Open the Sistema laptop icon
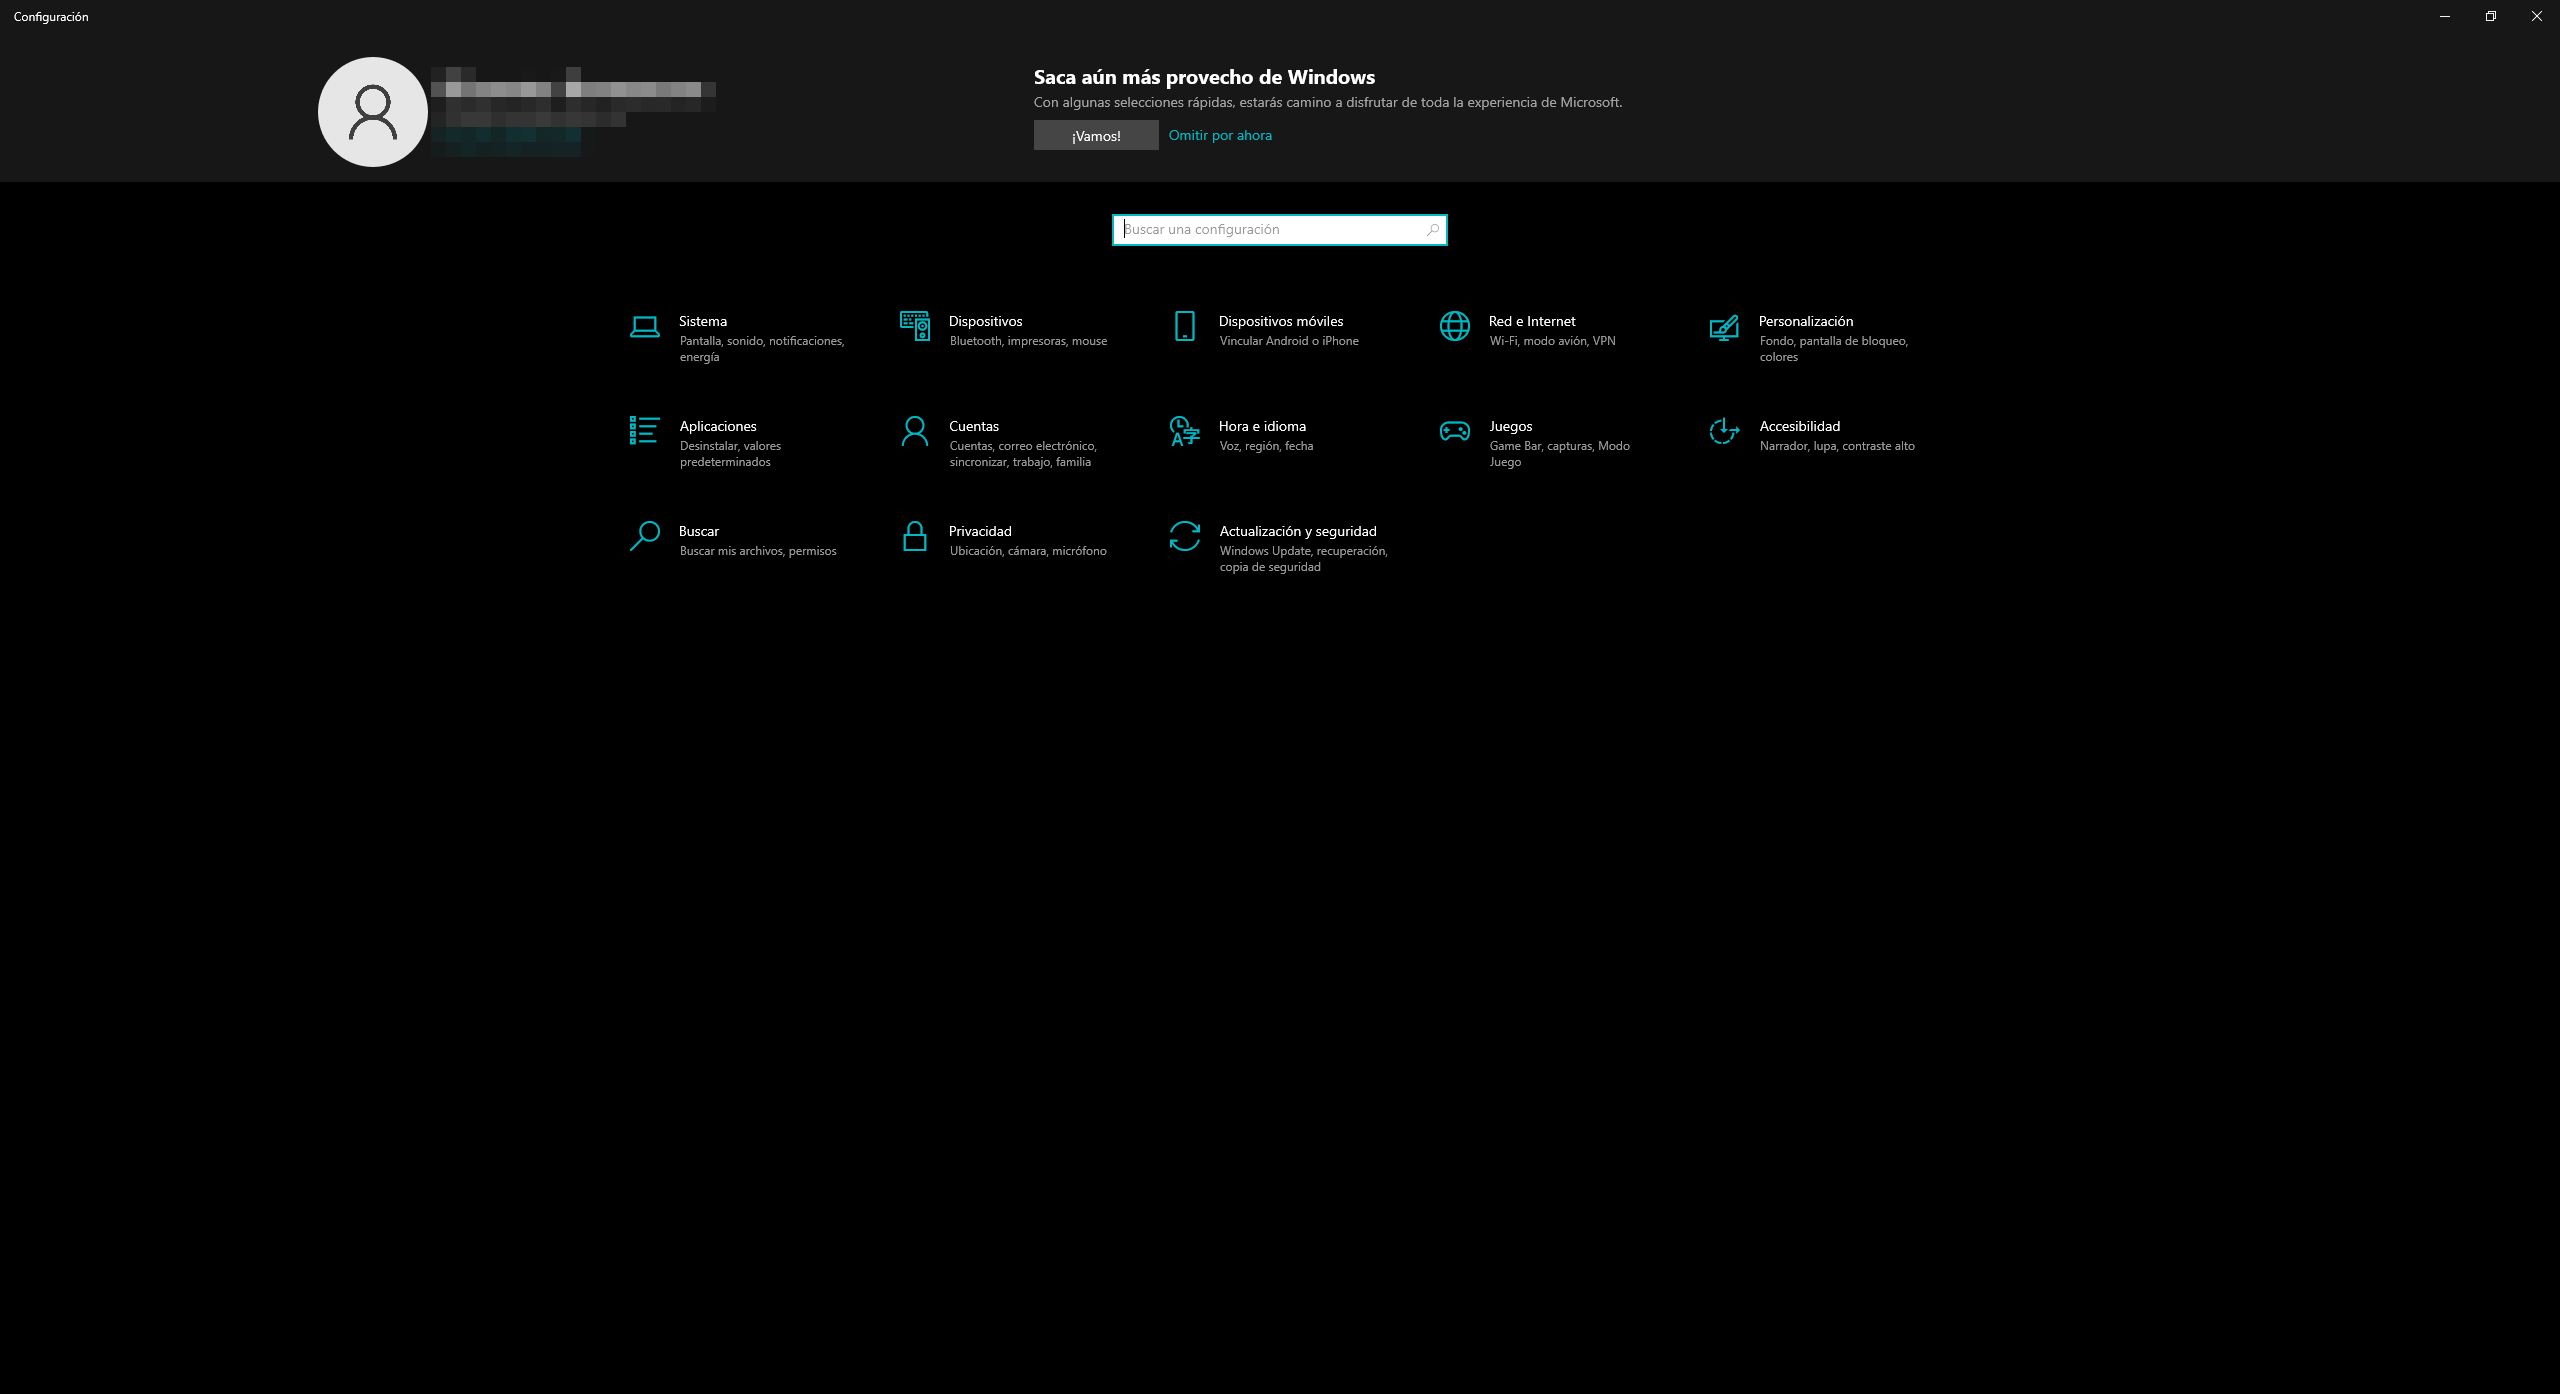Screen dimensions: 2560x1394 point(644,327)
